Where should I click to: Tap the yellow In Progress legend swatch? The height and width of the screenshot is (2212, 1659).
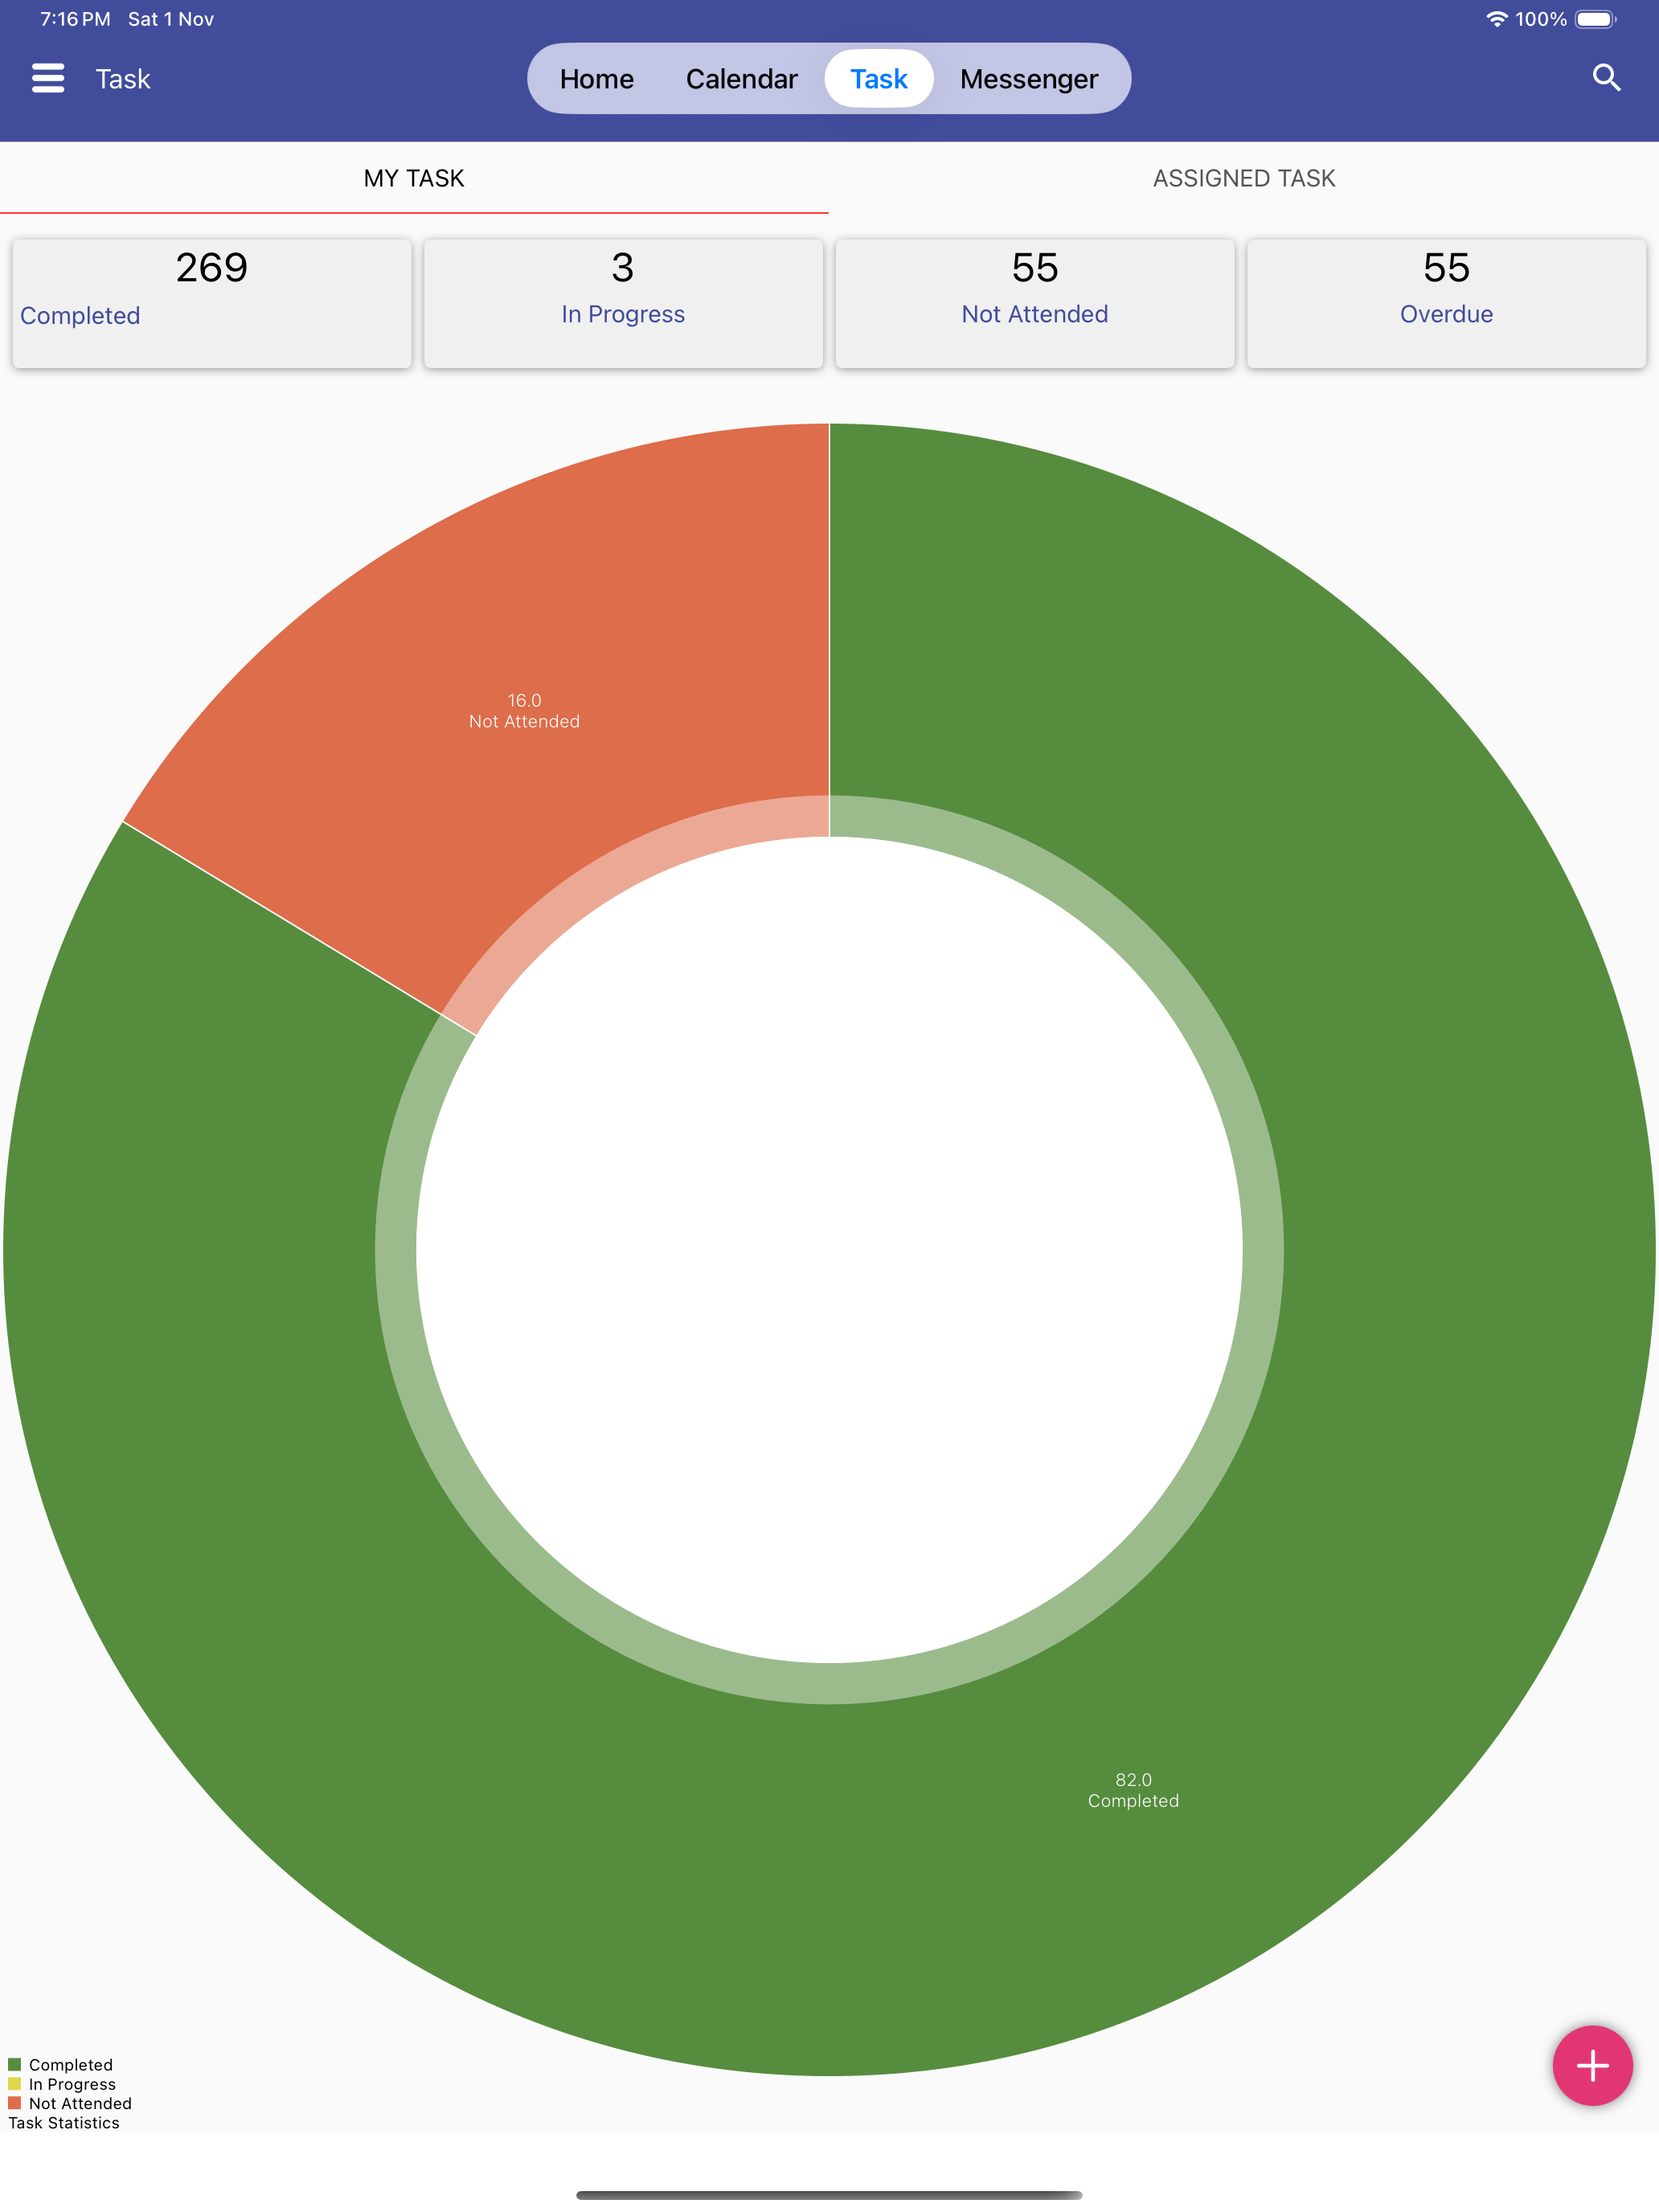15,2083
